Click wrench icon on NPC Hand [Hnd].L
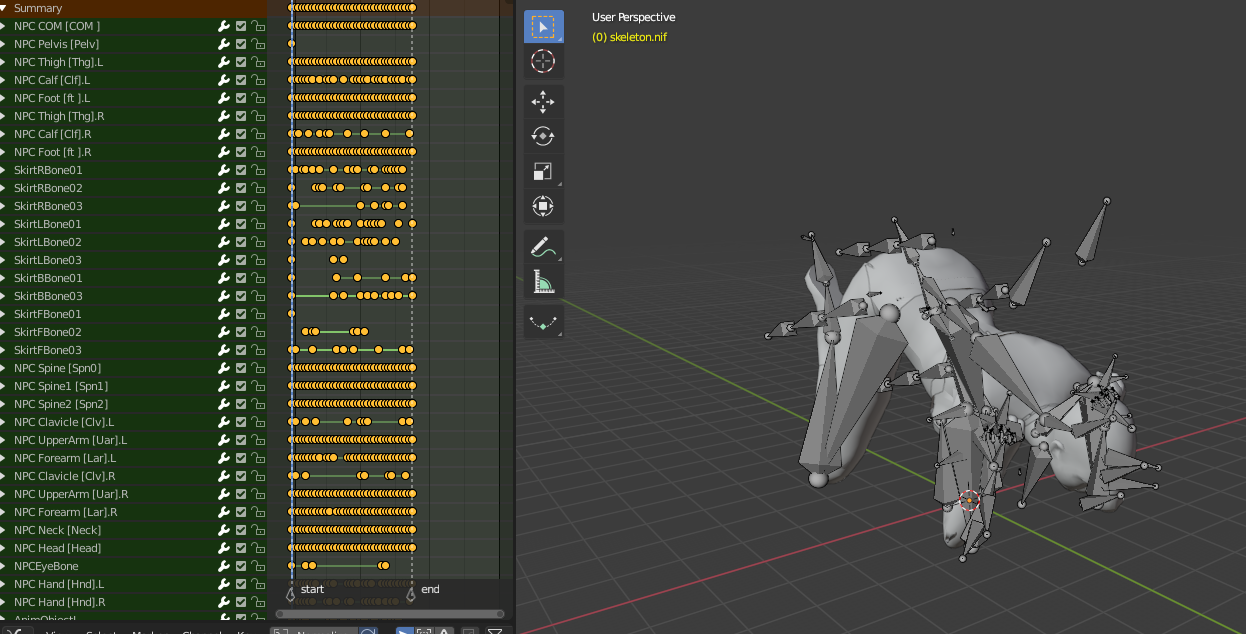 point(224,584)
